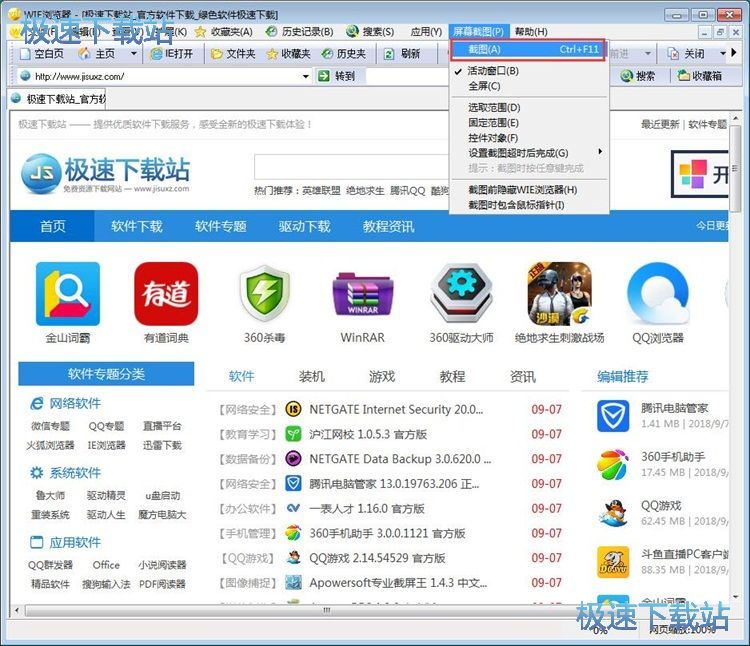
Task: Open the 主页 dropdown arrow
Action: [x=133, y=54]
